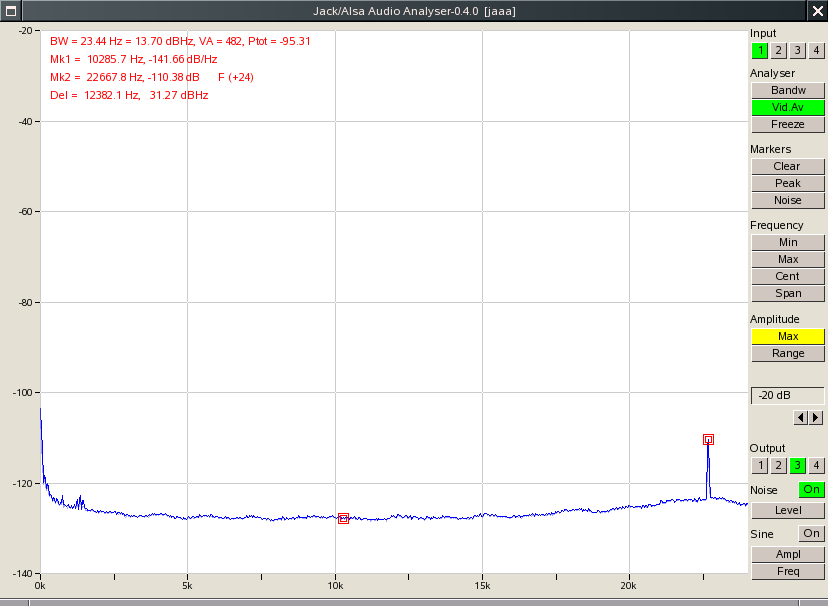The image size is (828, 606).
Task: Click the Sine Freq button
Action: point(787,571)
